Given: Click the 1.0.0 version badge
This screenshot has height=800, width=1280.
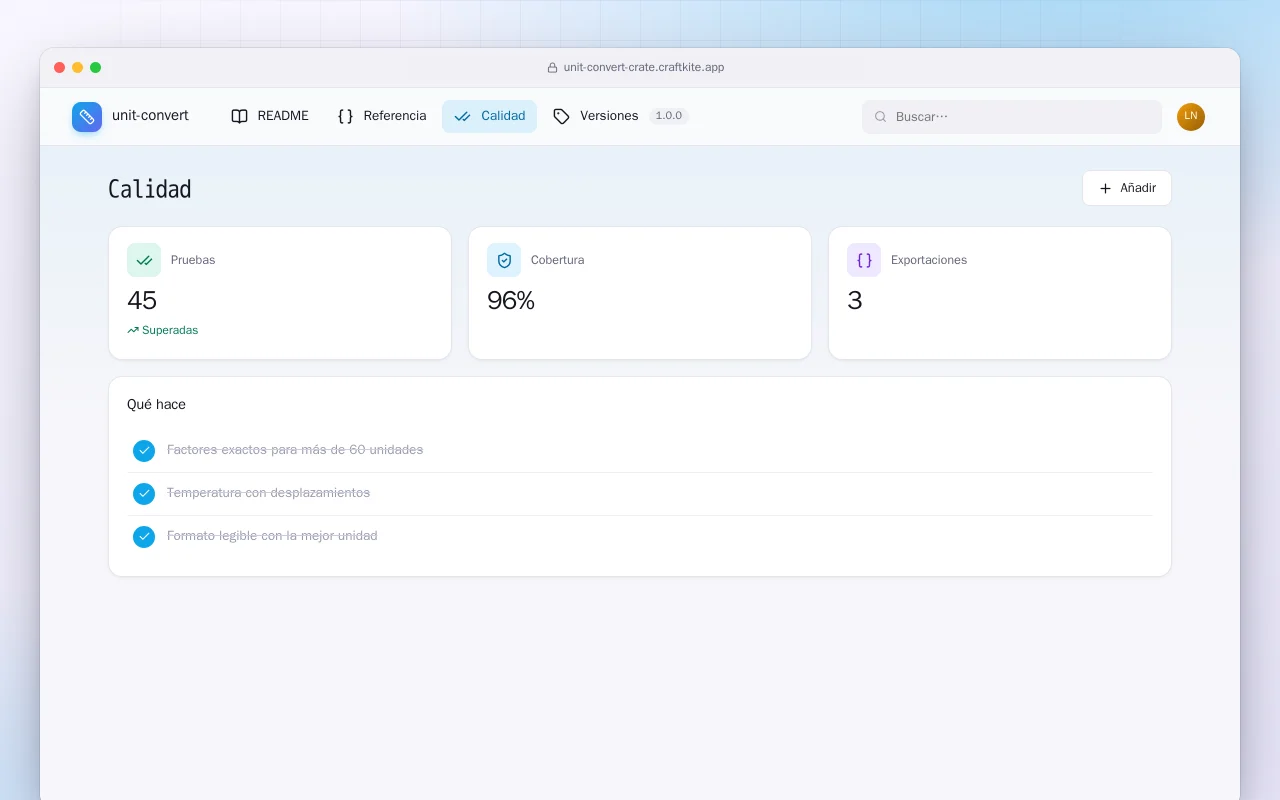Looking at the screenshot, I should click(x=668, y=116).
